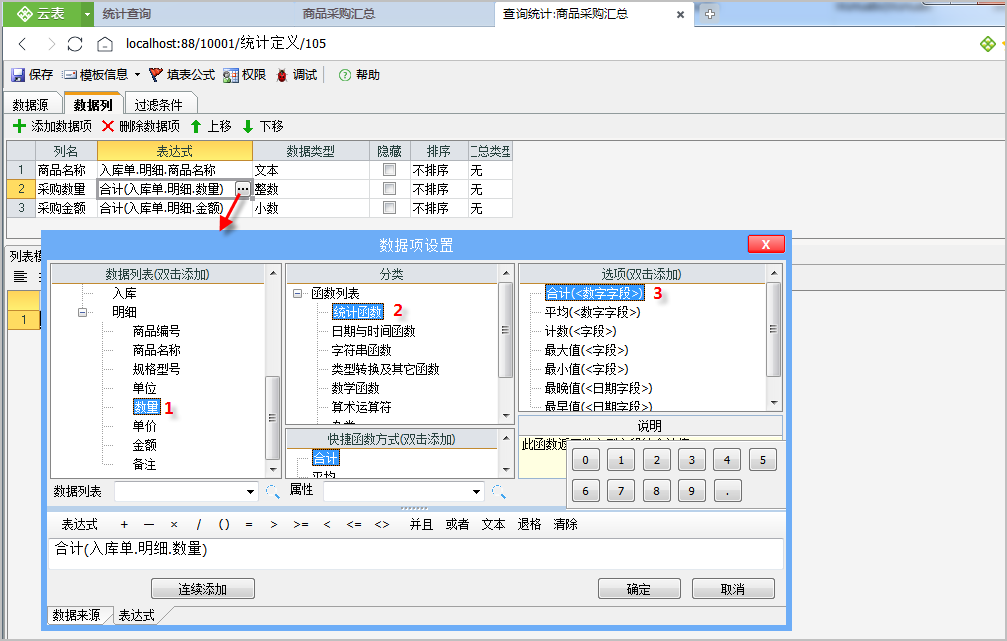Select 合计 under 快捷函数方式

pyautogui.click(x=326, y=458)
